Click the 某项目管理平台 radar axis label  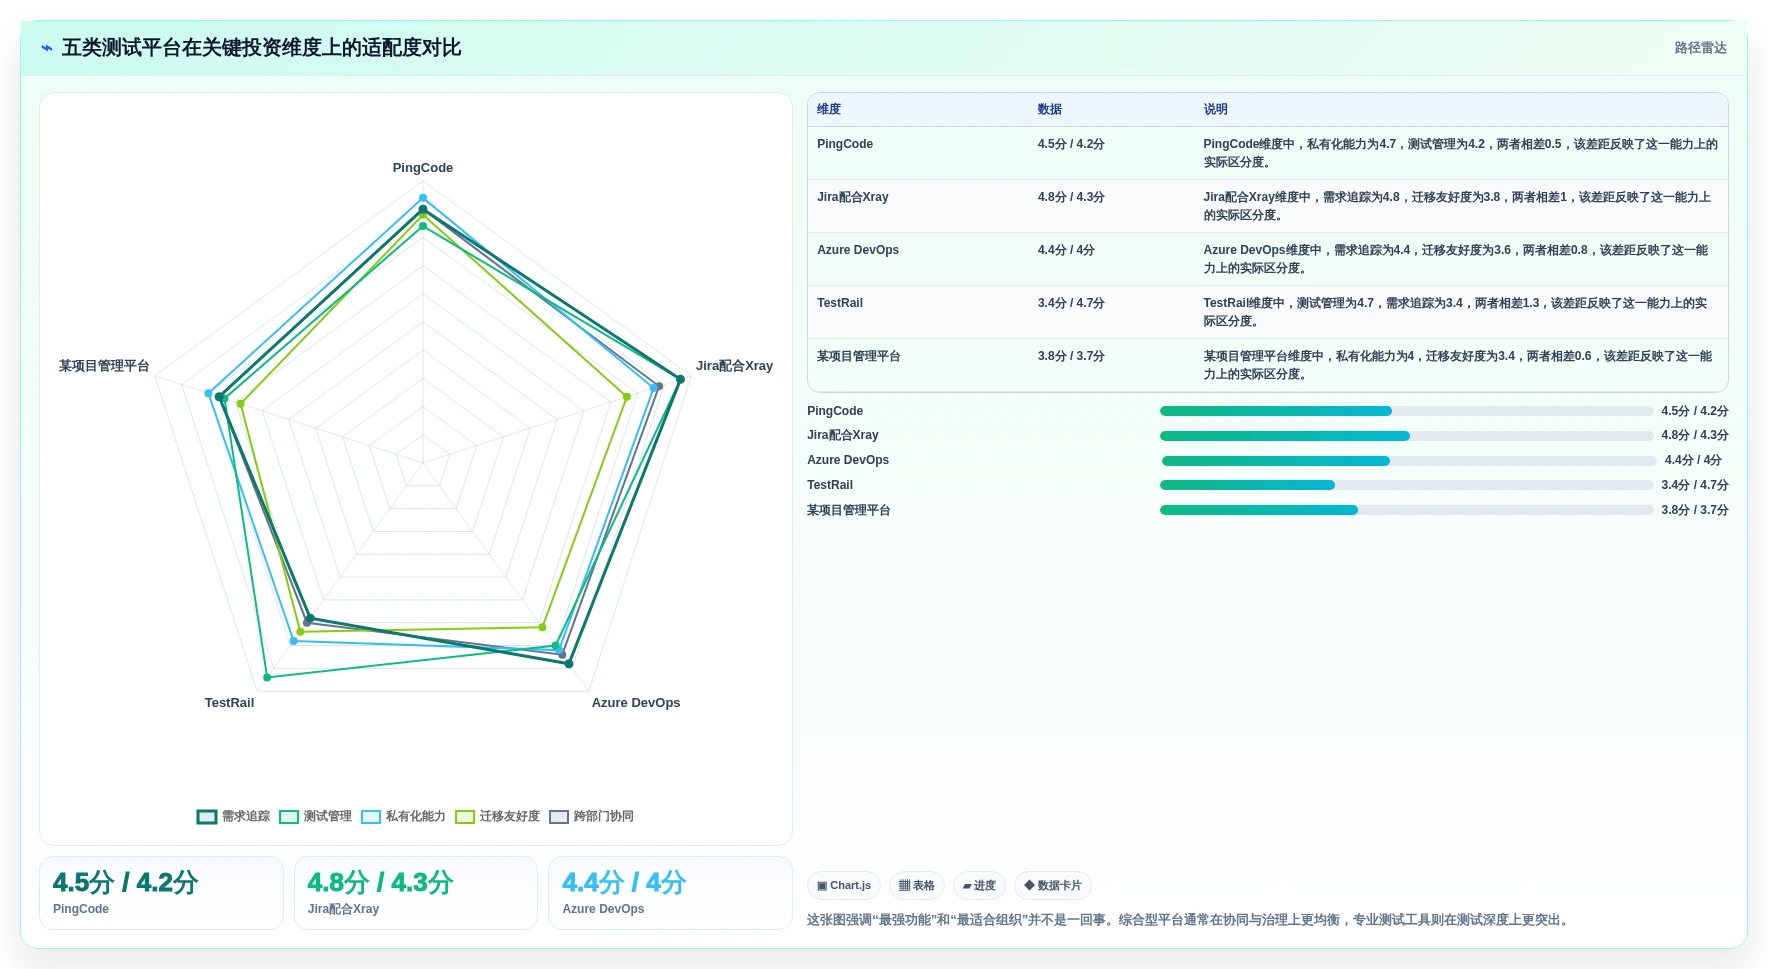point(104,366)
